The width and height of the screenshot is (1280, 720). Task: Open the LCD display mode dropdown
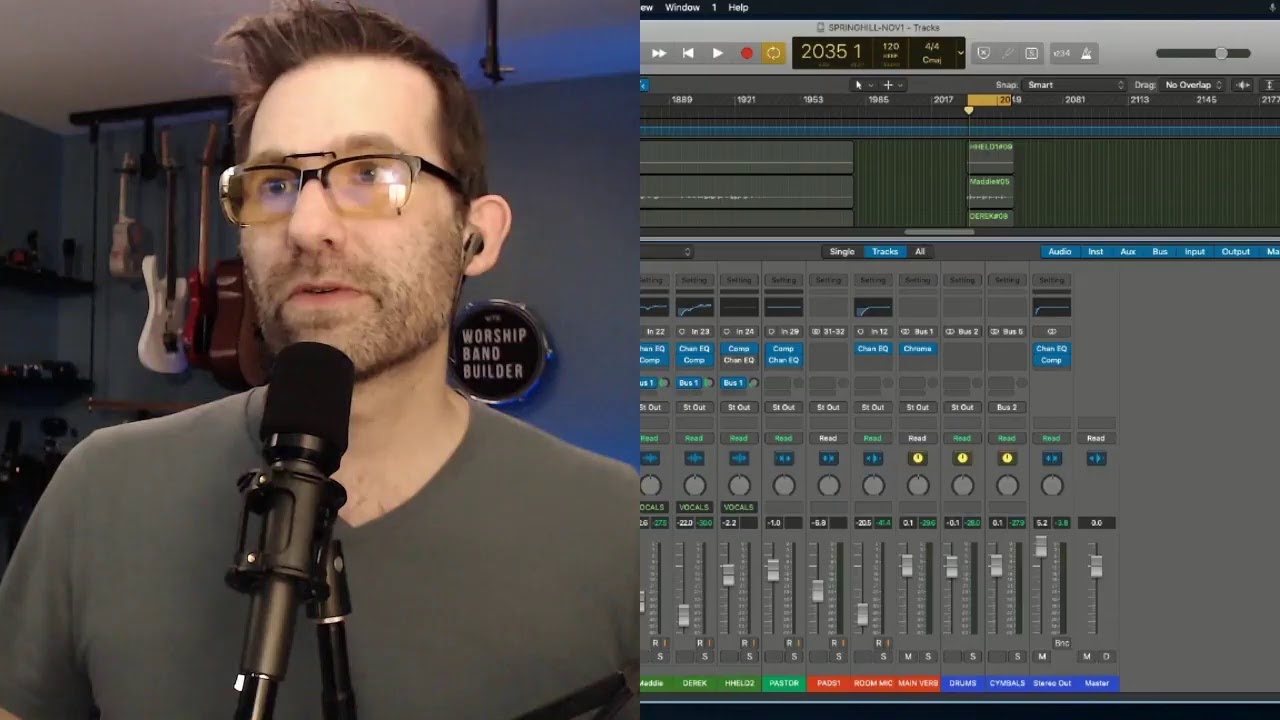[961, 53]
